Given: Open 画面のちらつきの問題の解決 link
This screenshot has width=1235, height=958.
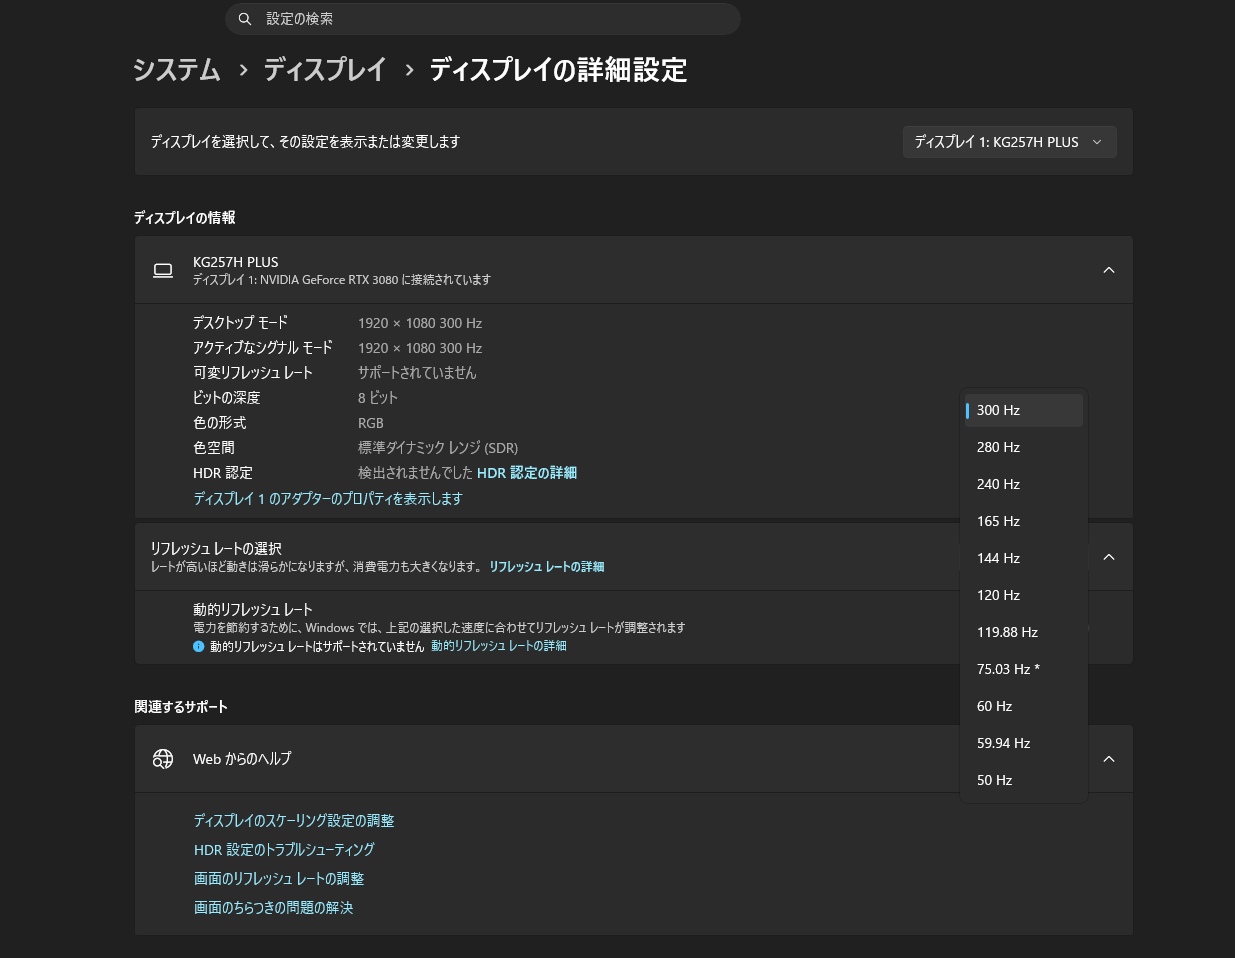Looking at the screenshot, I should pyautogui.click(x=273, y=907).
